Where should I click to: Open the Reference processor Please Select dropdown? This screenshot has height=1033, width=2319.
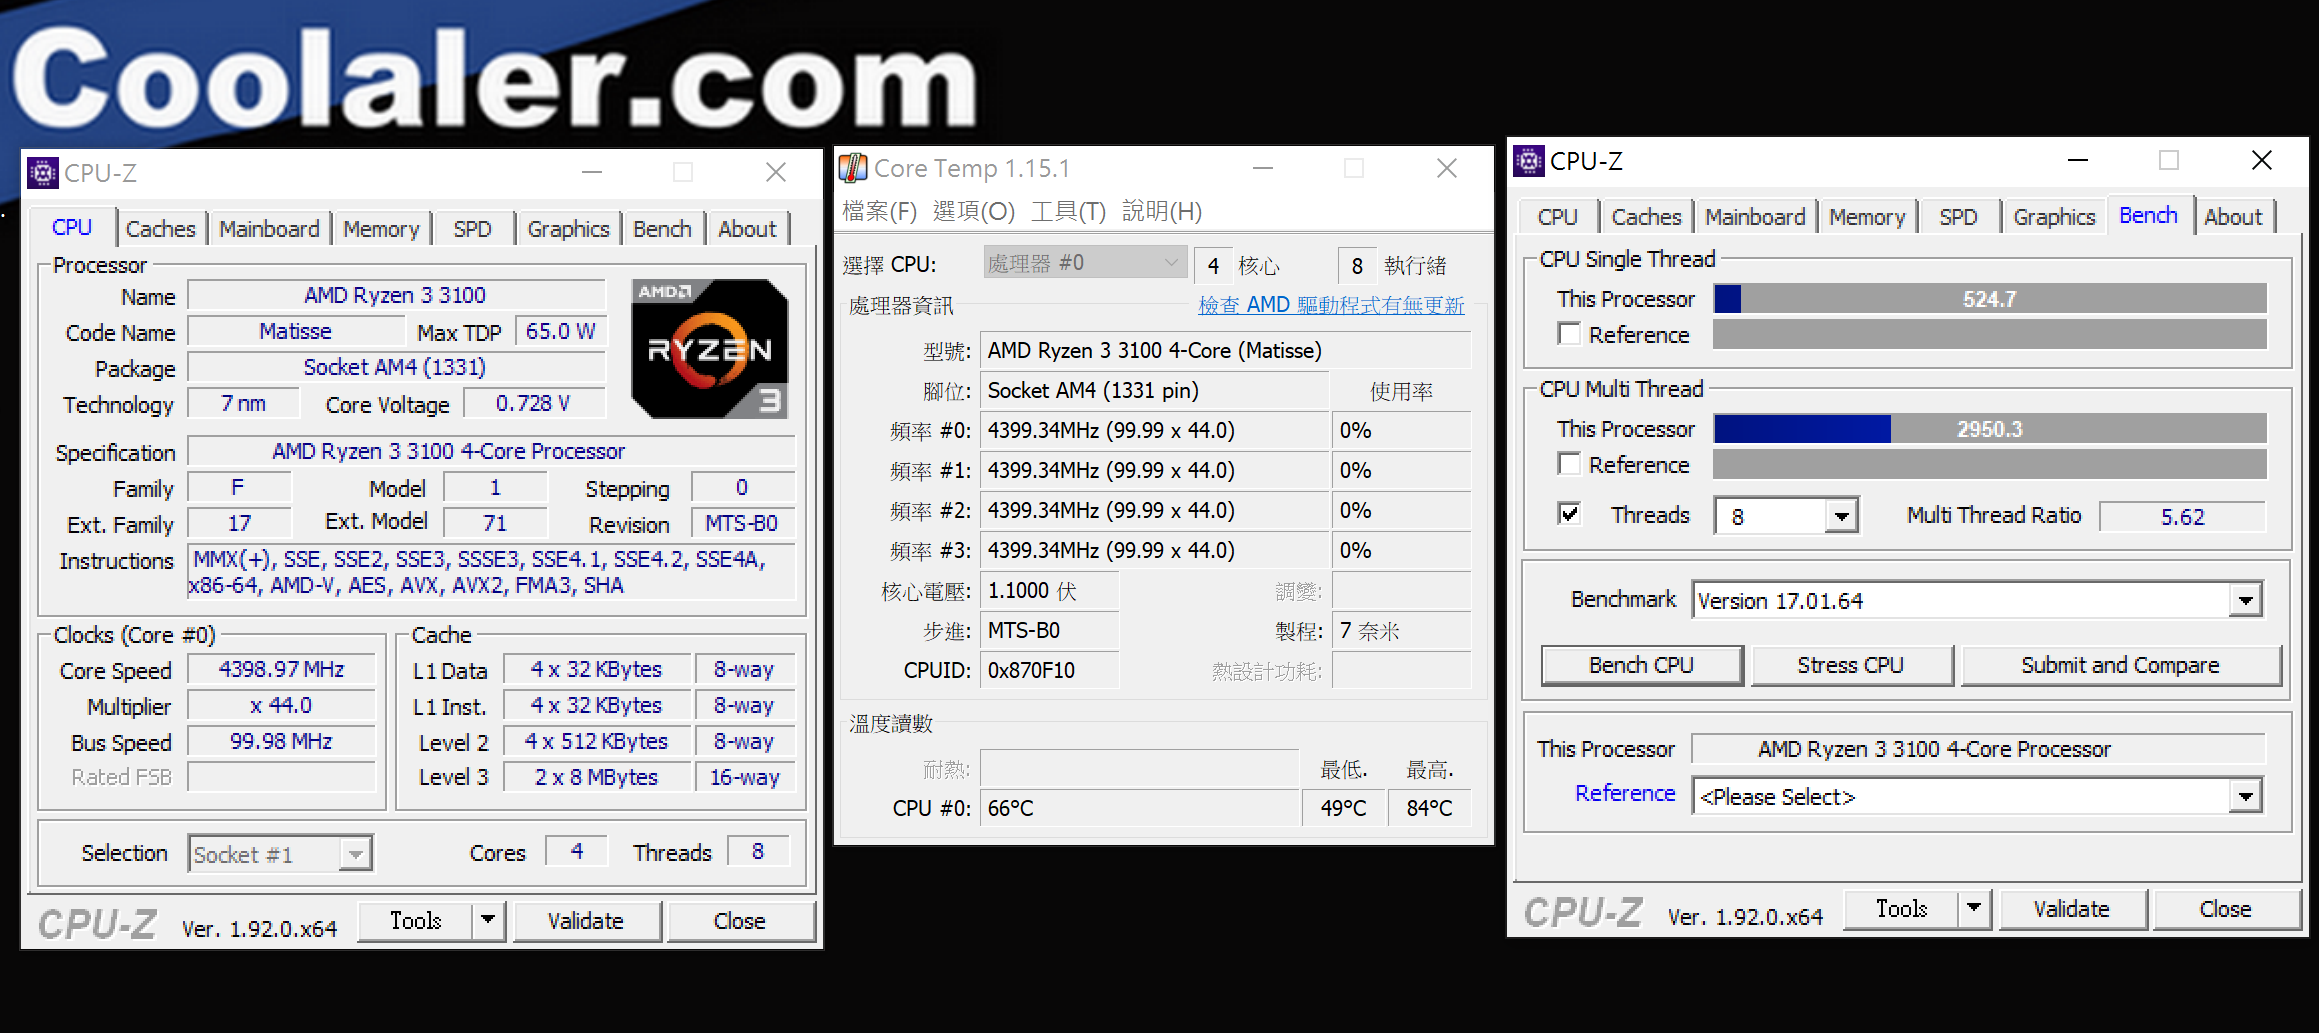pos(2246,797)
